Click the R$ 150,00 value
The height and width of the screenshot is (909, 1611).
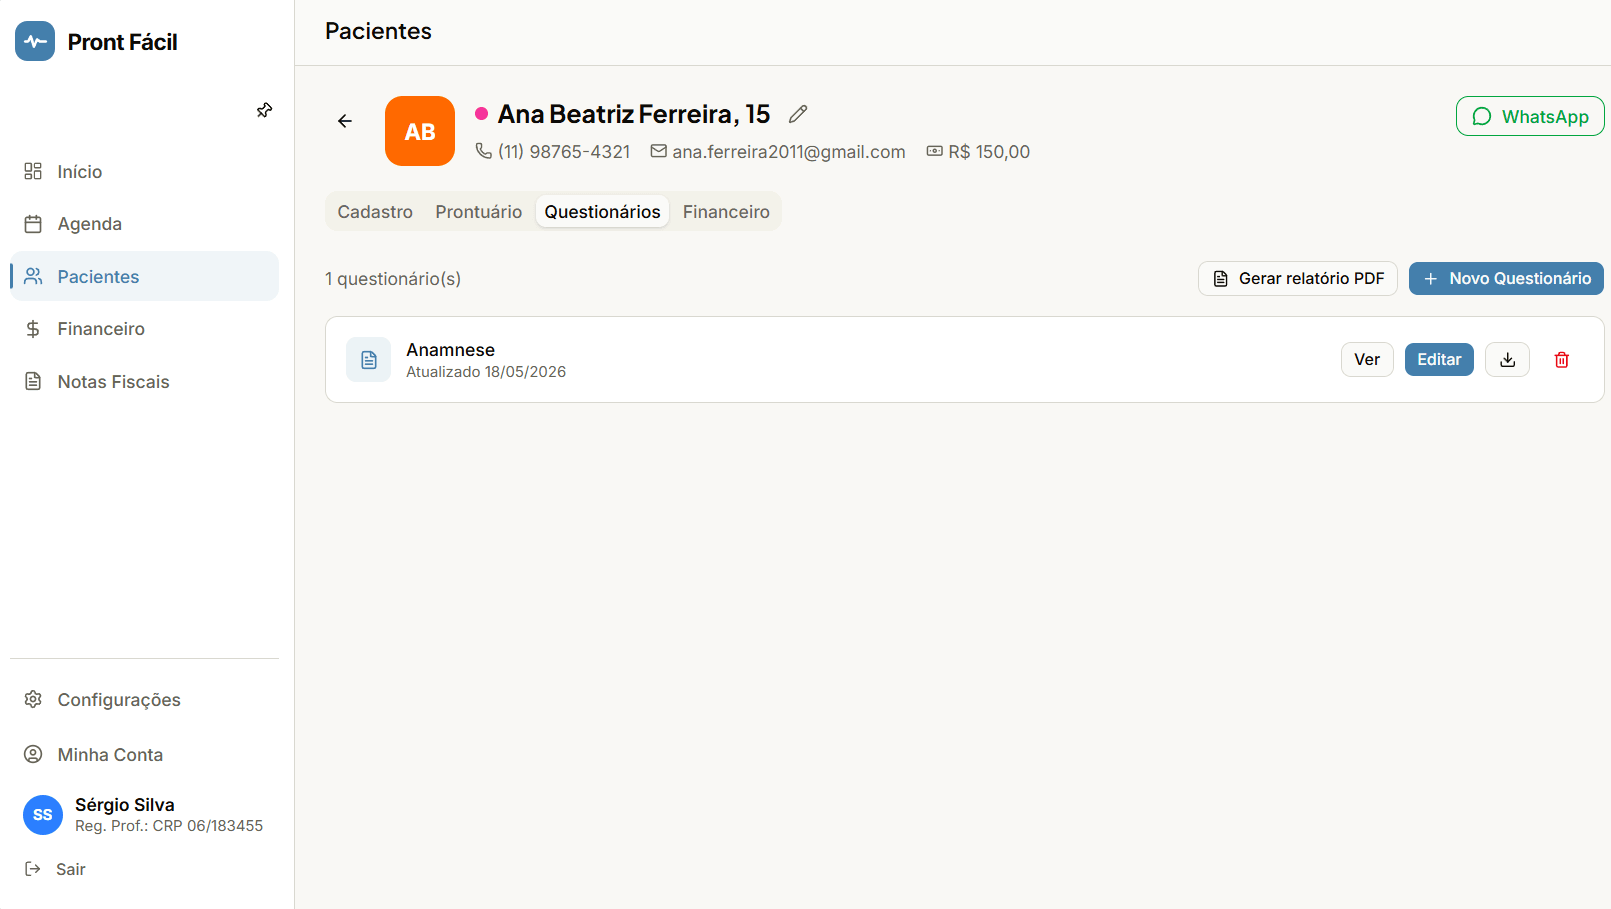tap(989, 152)
